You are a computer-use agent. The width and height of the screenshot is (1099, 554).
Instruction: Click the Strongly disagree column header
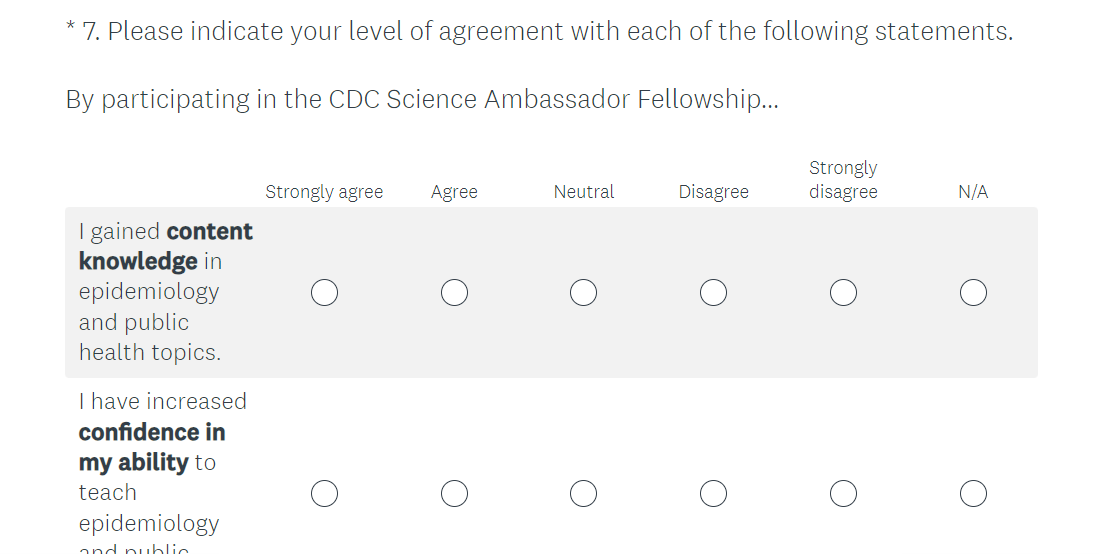[843, 180]
